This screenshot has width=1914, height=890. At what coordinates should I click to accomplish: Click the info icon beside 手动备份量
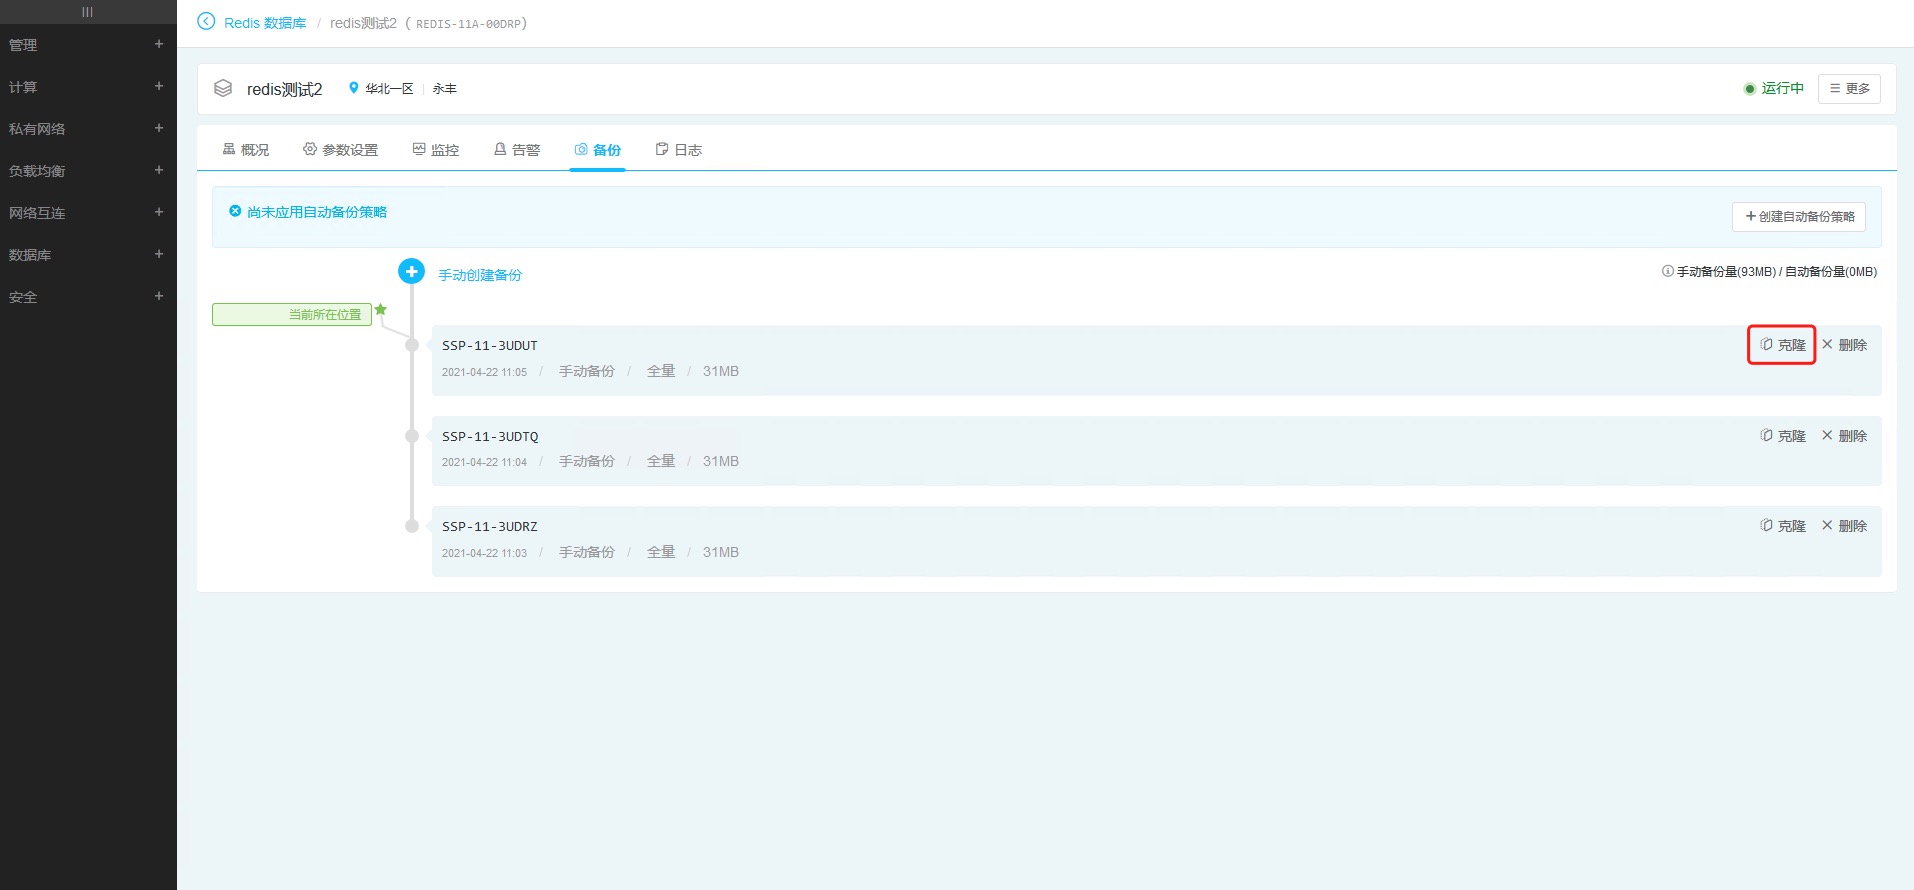pos(1668,271)
